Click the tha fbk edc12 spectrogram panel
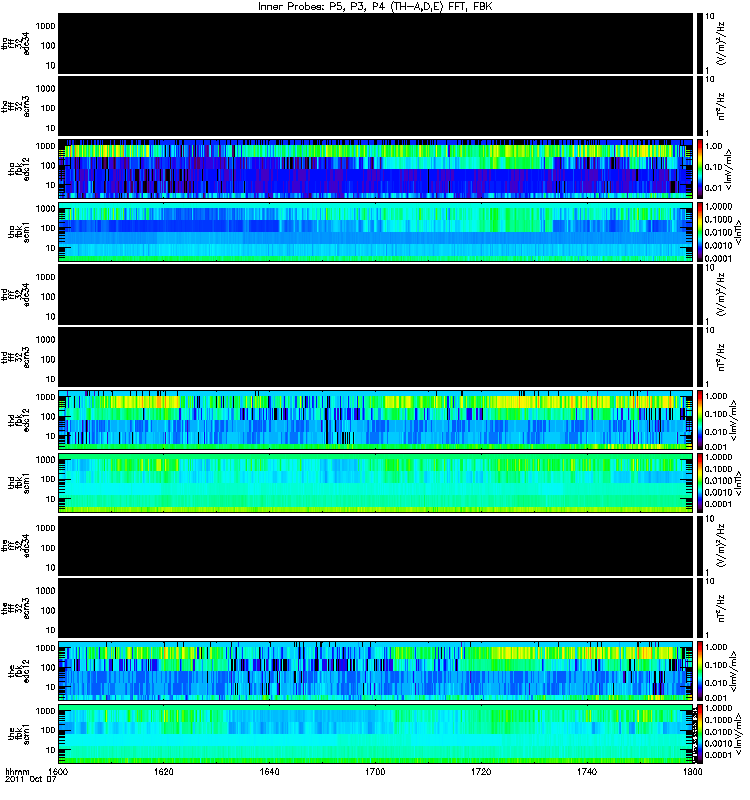Screen dimensions: 750x800 point(376,169)
